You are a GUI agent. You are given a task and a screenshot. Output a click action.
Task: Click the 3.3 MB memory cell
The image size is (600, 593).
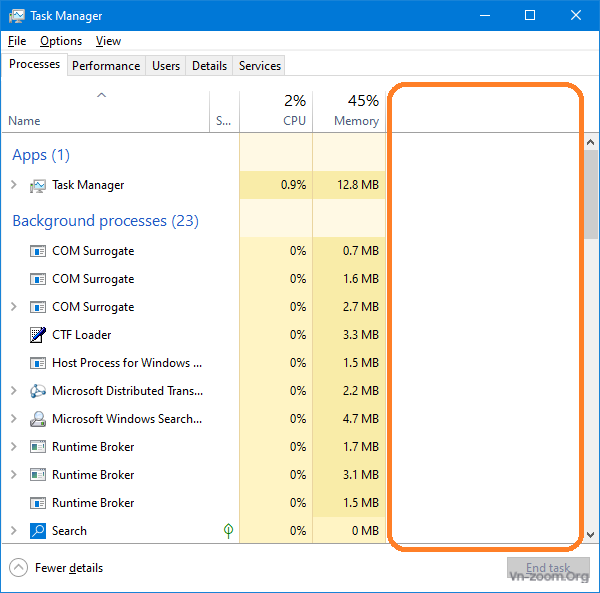(349, 335)
